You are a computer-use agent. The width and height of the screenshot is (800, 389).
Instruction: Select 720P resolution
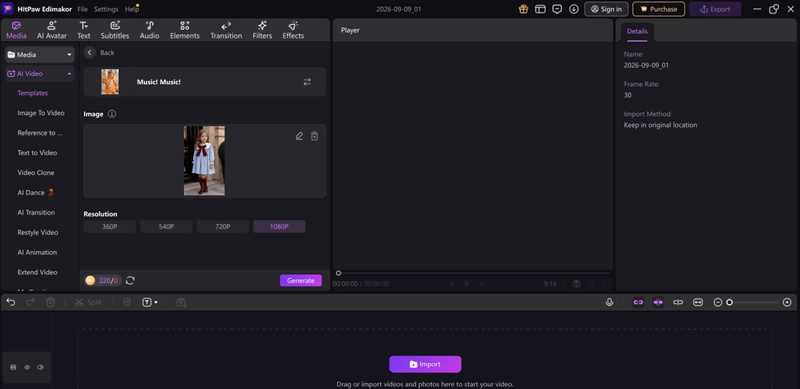223,227
